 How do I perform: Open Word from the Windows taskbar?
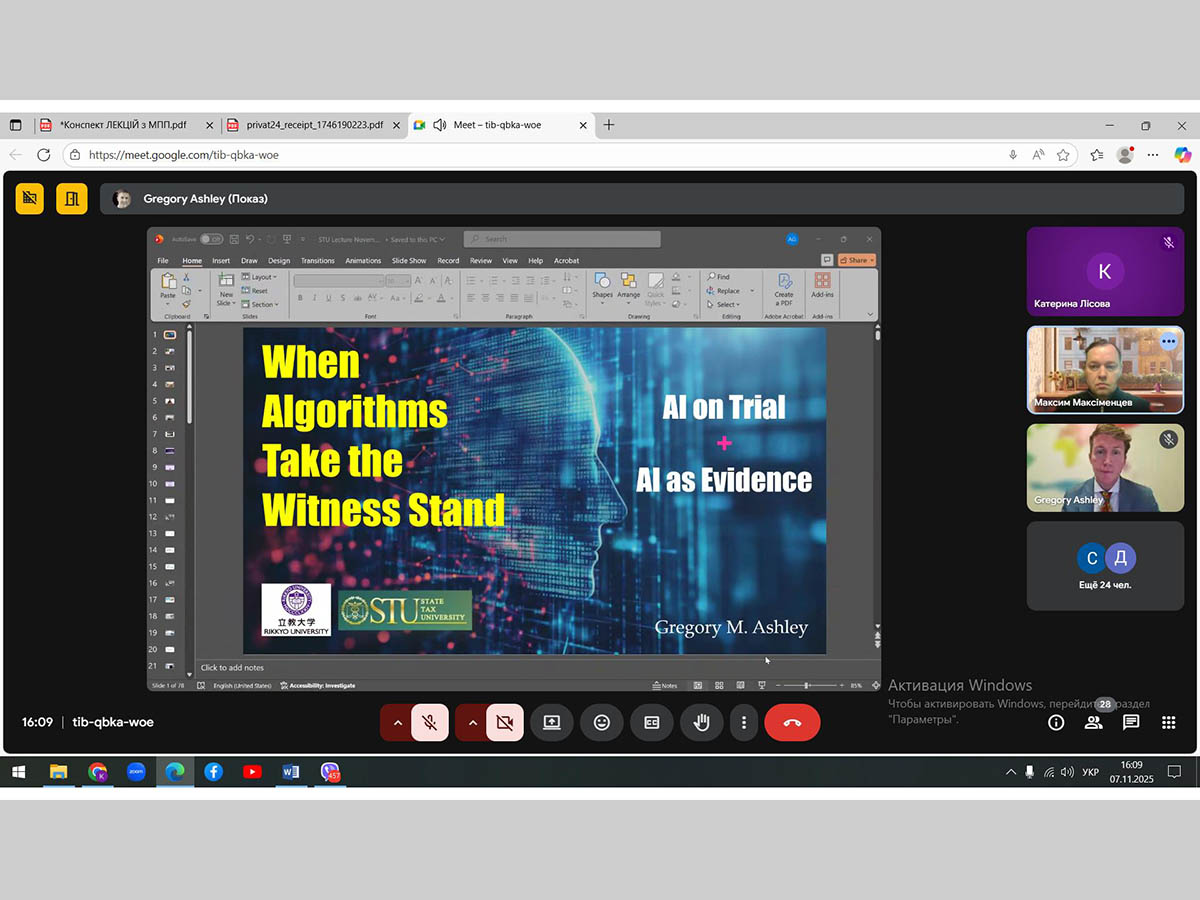(x=290, y=772)
